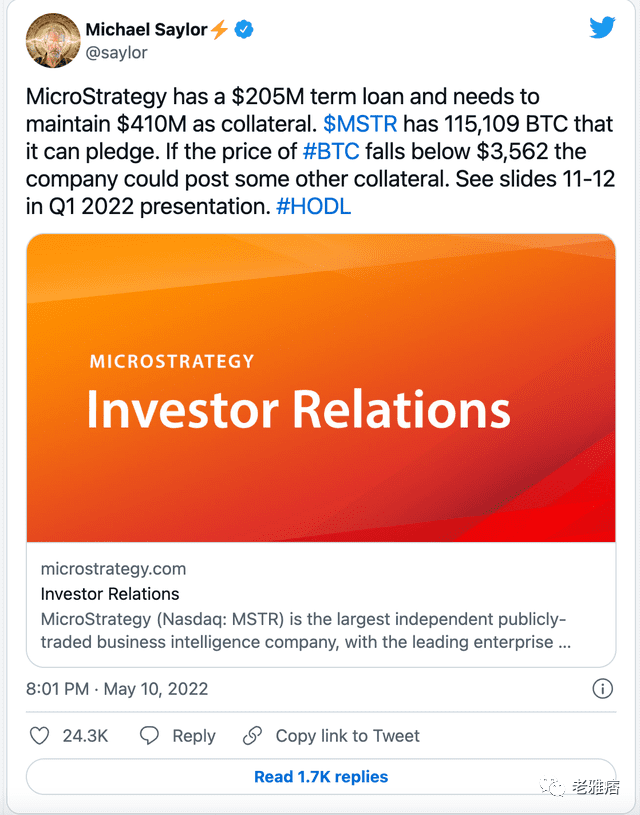Click the blue verified checkmark badge

[244, 30]
